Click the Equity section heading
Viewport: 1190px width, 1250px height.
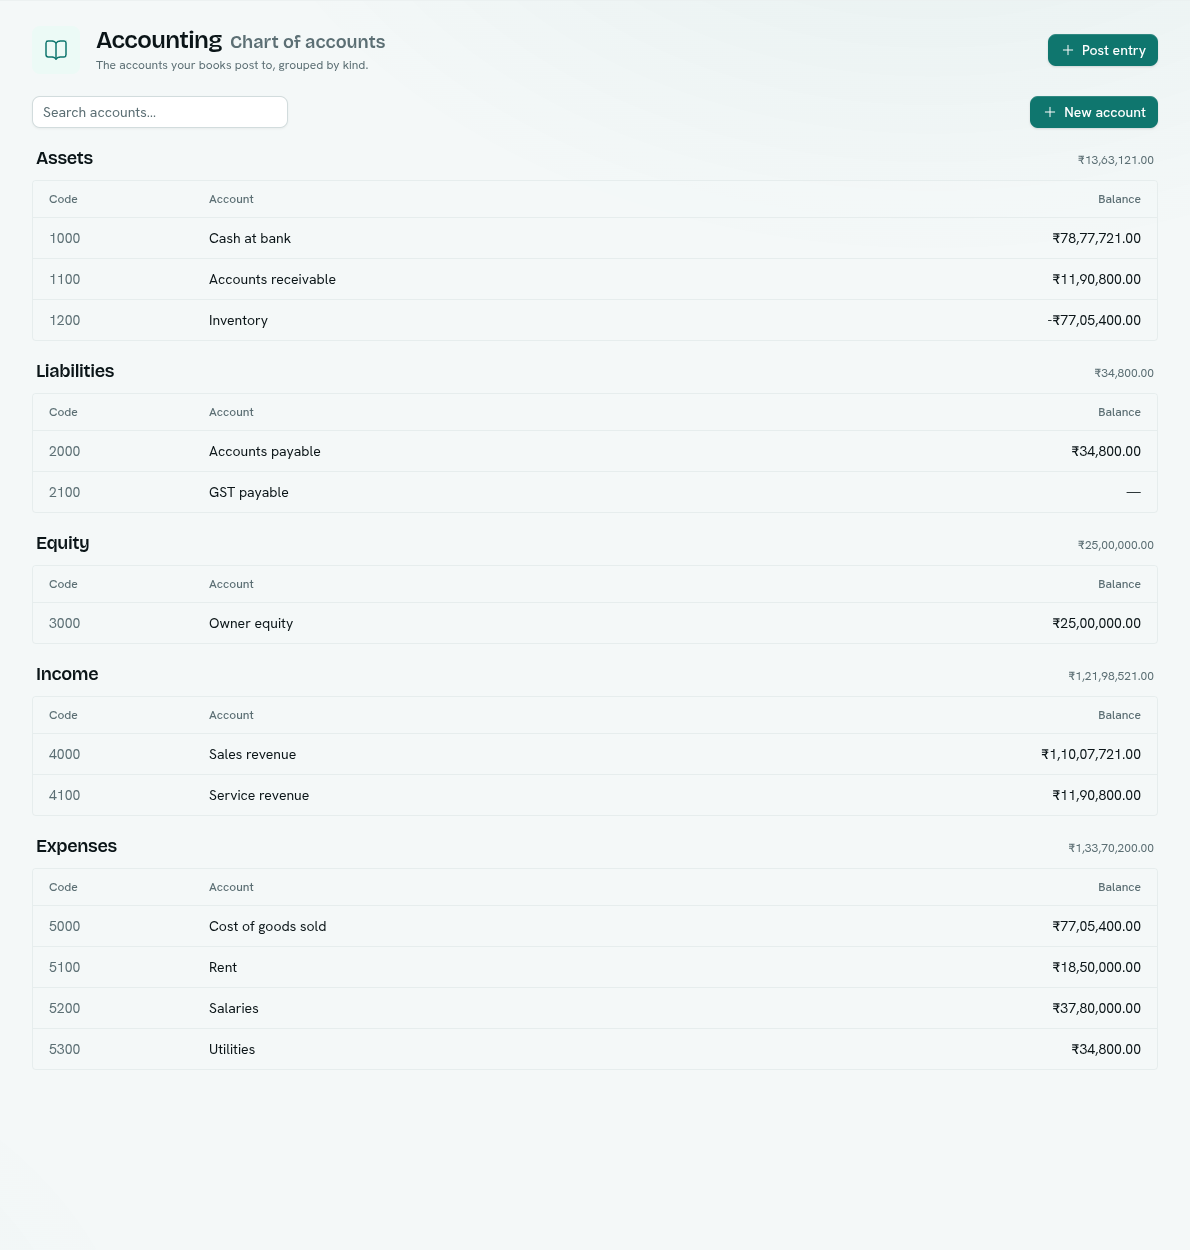coord(63,543)
